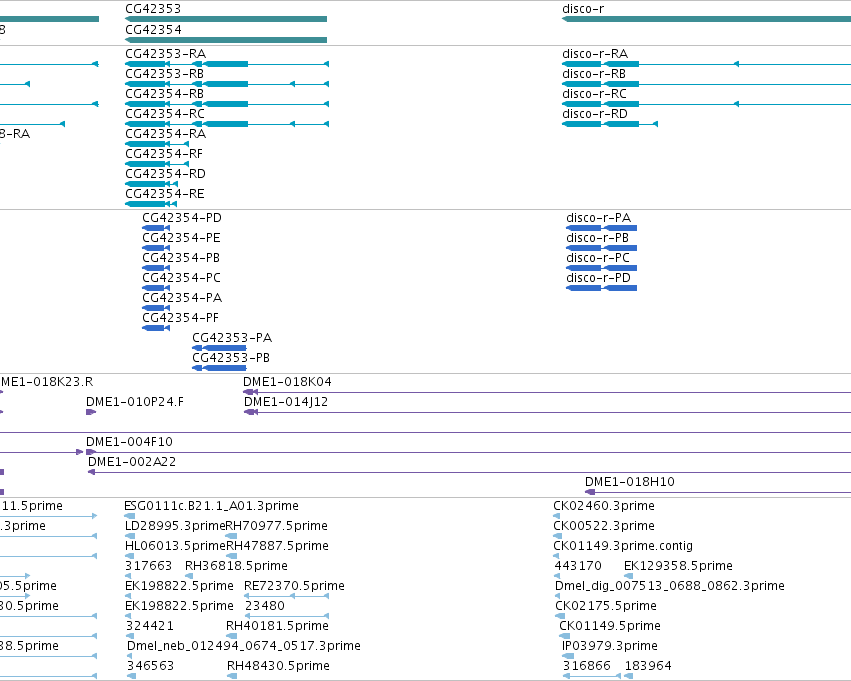The width and height of the screenshot is (851, 681).
Task: Click the CG42354-RE transcript glyph
Action: pos(151,204)
